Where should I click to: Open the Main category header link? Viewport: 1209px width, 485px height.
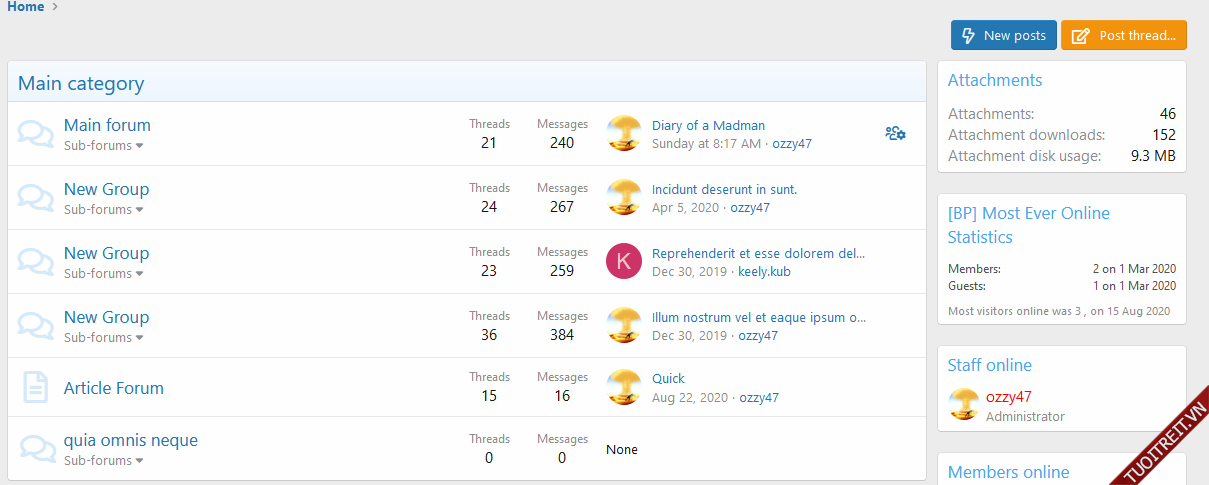(81, 84)
